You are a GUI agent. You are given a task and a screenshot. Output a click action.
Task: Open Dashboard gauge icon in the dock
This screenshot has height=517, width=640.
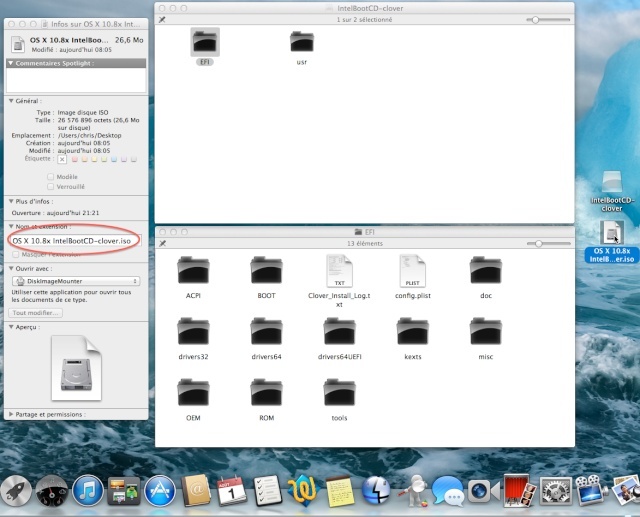tap(52, 491)
